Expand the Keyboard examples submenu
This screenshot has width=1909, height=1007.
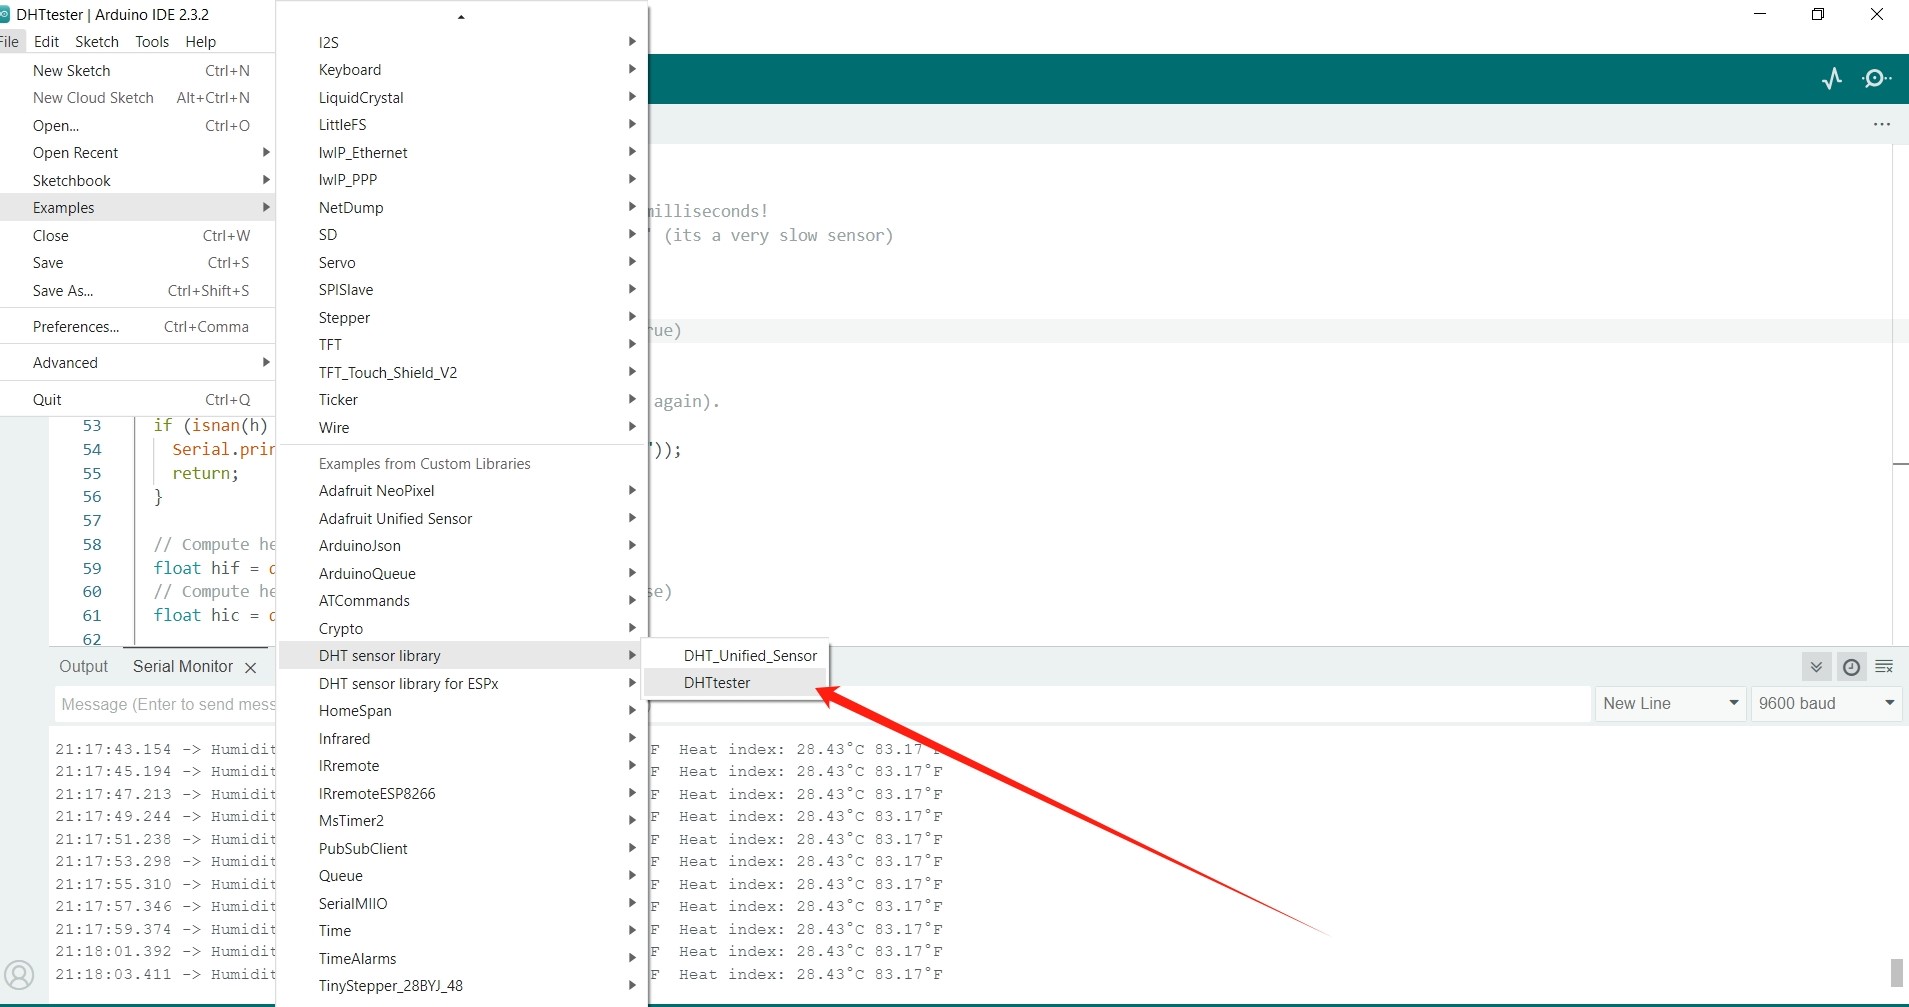[x=462, y=70]
